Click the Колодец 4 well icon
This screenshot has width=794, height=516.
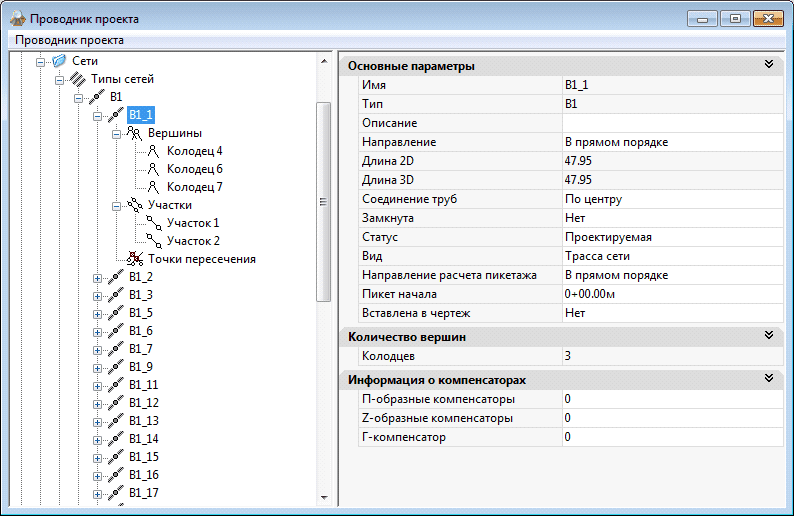pyautogui.click(x=153, y=151)
